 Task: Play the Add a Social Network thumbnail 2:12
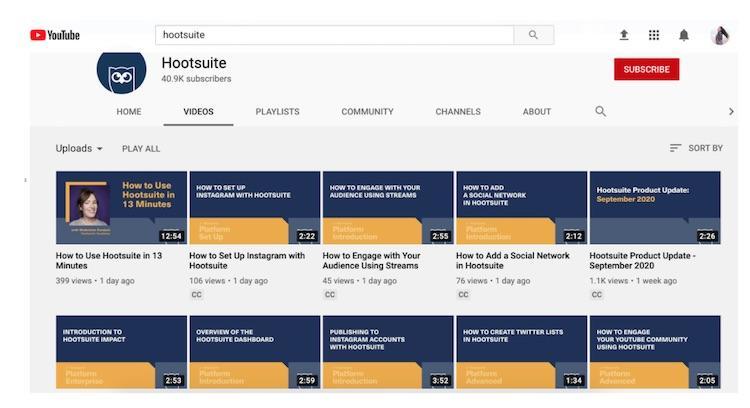[x=521, y=208]
